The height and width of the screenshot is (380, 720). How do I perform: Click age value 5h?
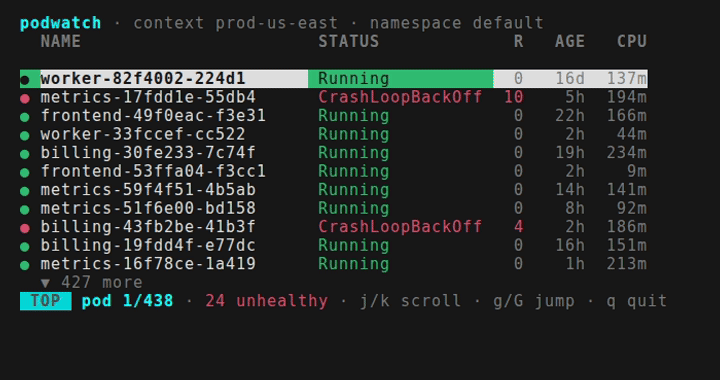[575, 97]
